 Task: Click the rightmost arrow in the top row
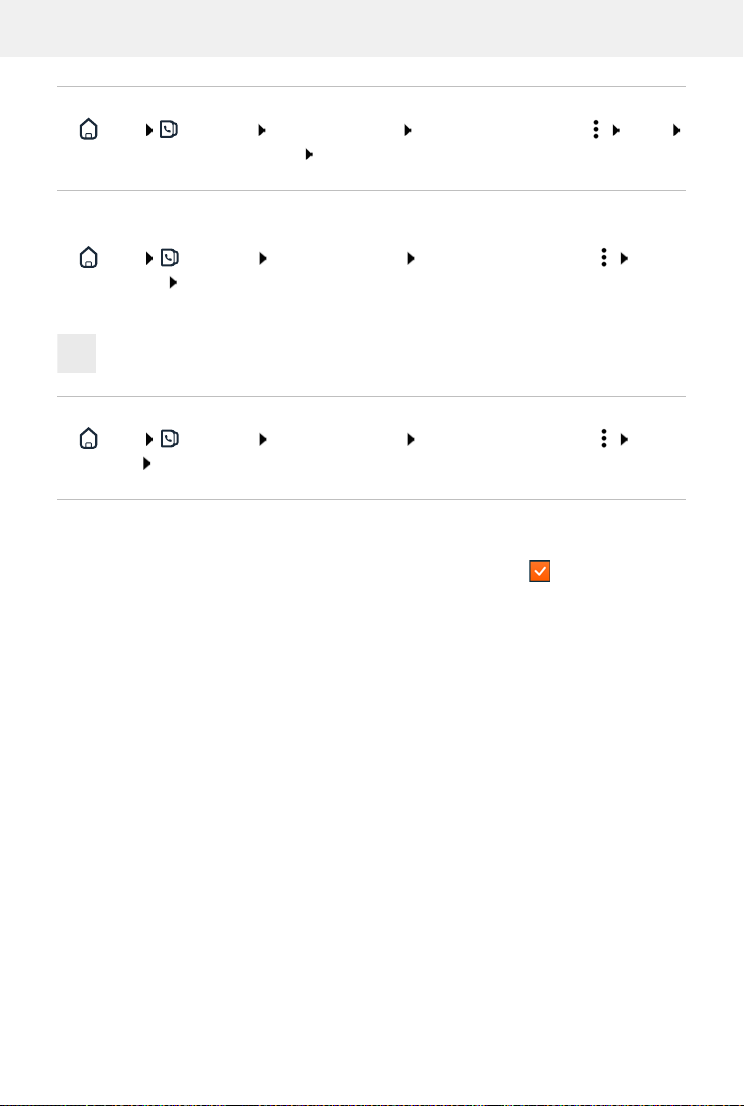pyautogui.click(x=676, y=130)
